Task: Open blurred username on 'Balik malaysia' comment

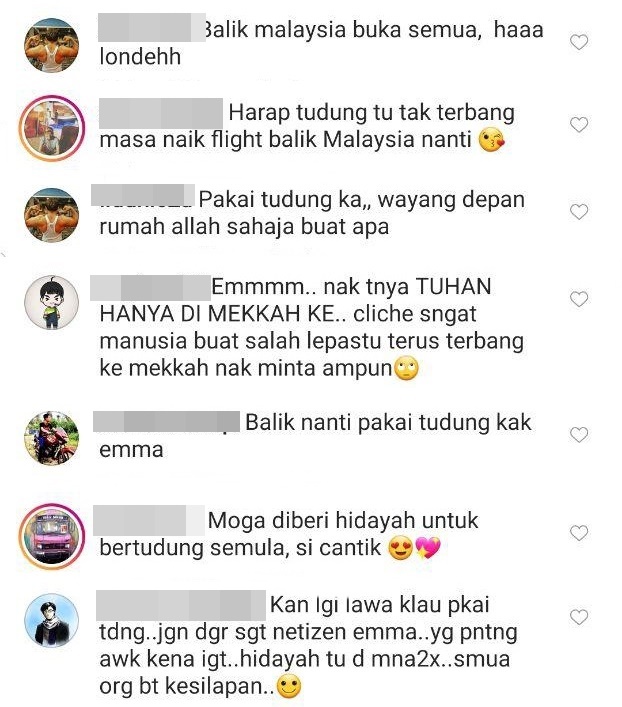Action: tap(152, 28)
